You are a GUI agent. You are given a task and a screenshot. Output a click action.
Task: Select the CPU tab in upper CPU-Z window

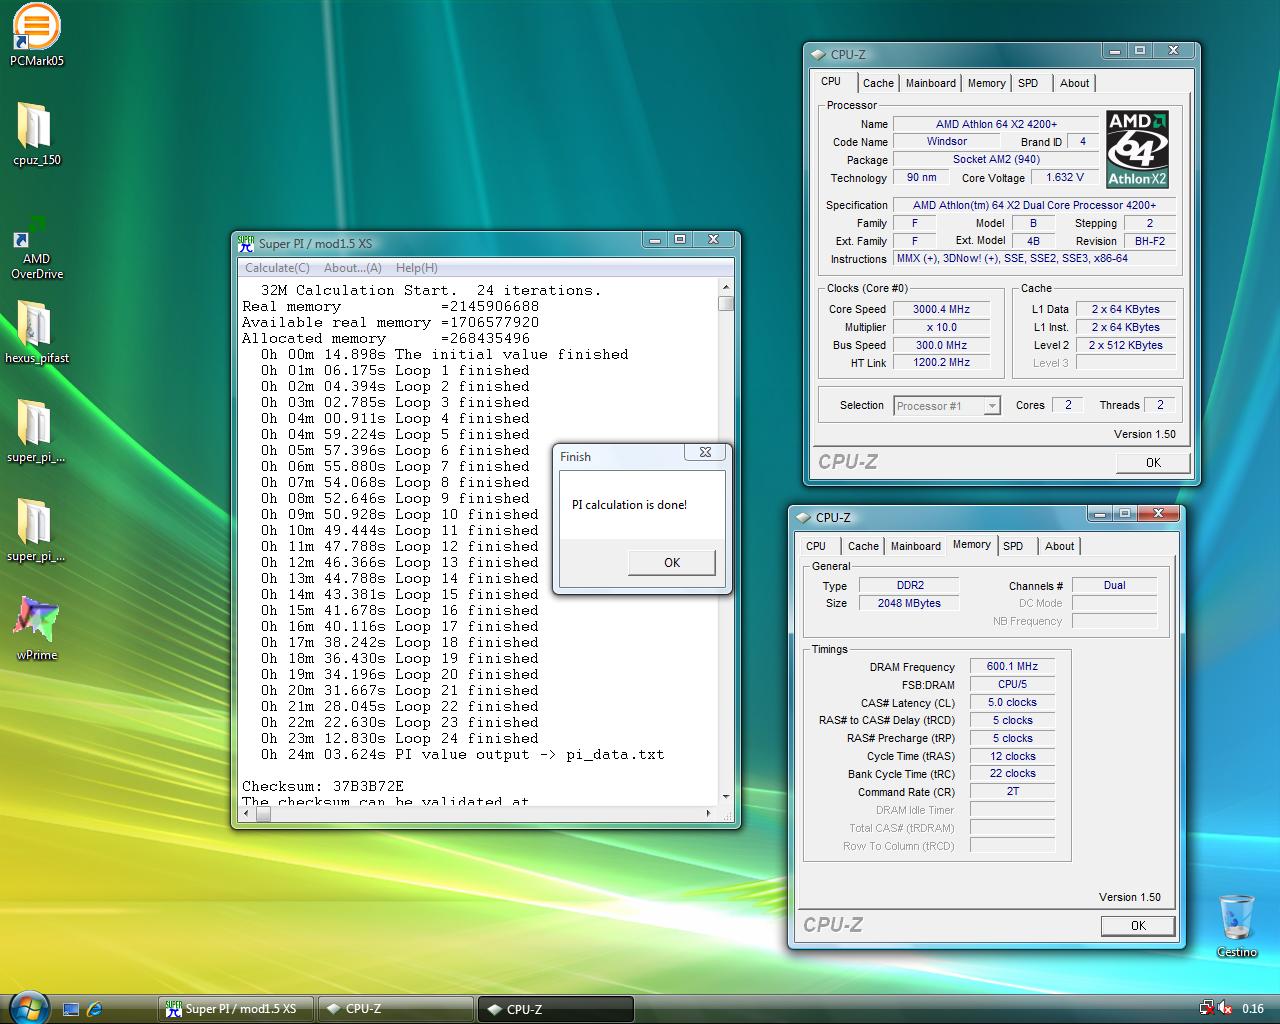[831, 82]
